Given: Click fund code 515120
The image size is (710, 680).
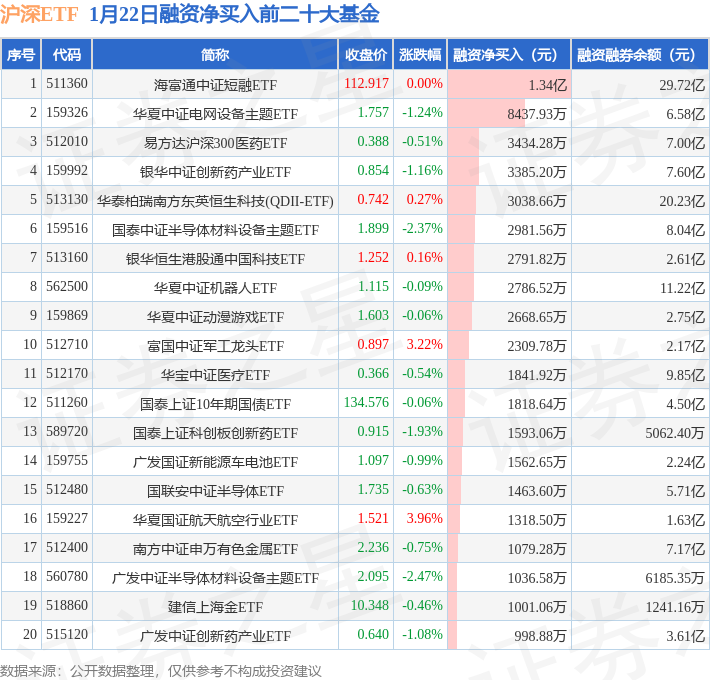Looking at the screenshot, I should click(x=67, y=634).
